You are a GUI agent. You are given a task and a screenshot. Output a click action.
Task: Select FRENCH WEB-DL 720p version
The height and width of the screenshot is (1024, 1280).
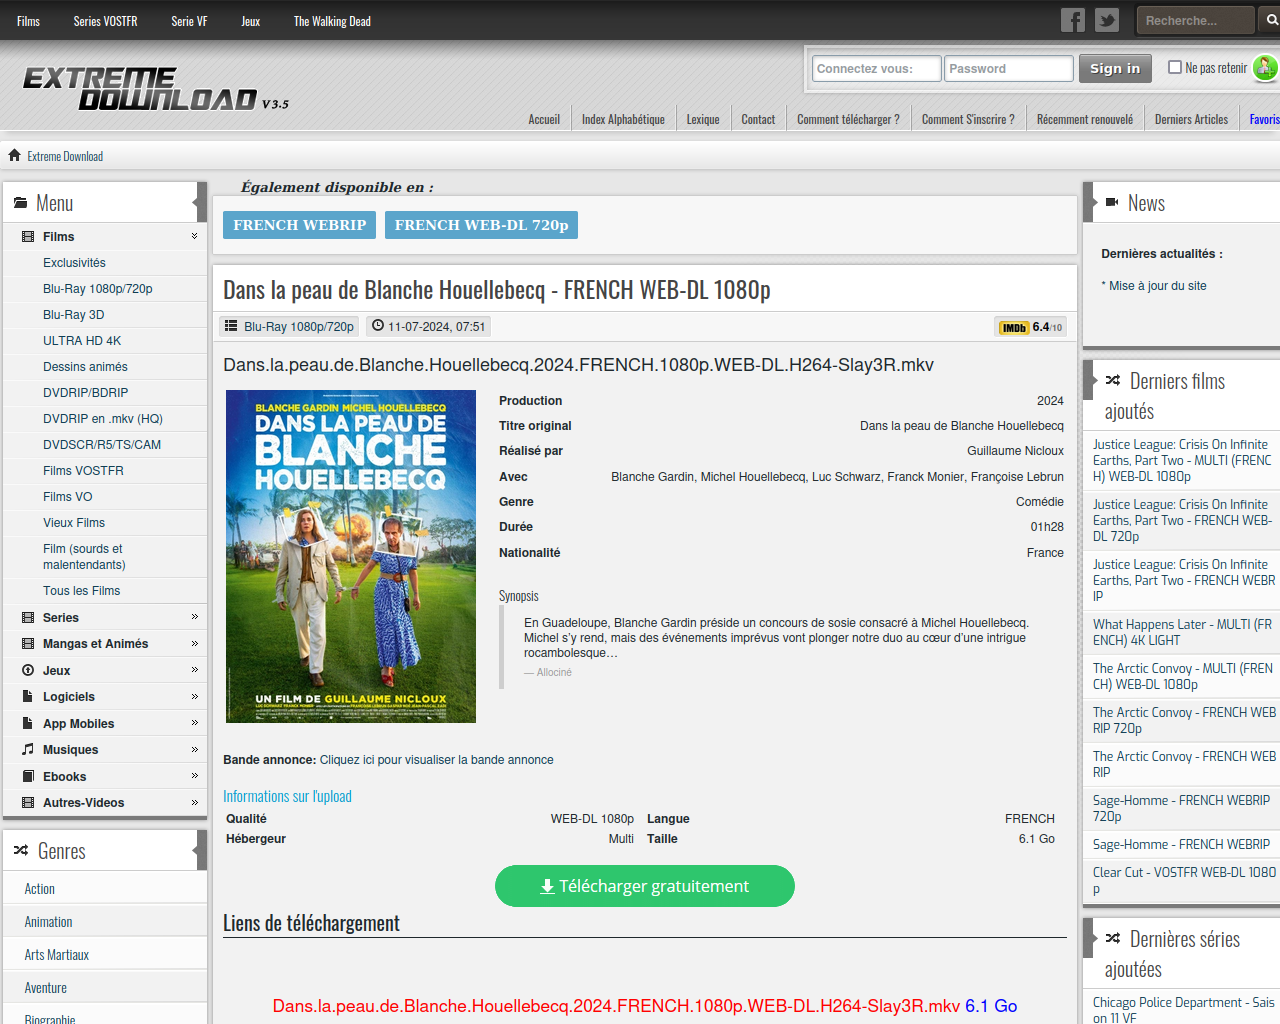[x=481, y=225]
